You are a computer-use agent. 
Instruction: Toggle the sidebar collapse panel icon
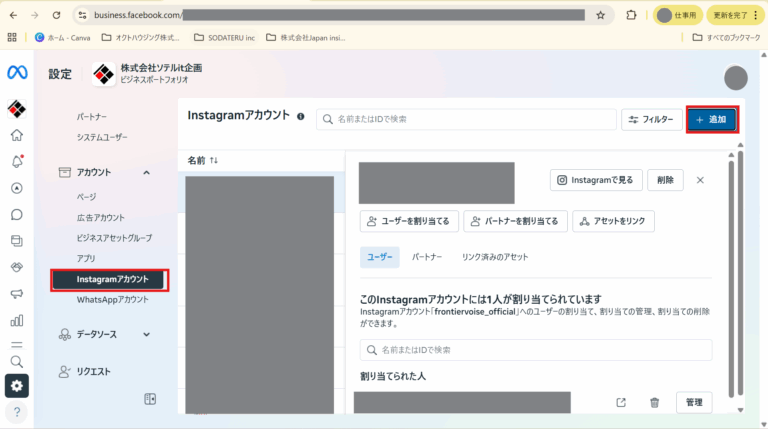(x=151, y=399)
